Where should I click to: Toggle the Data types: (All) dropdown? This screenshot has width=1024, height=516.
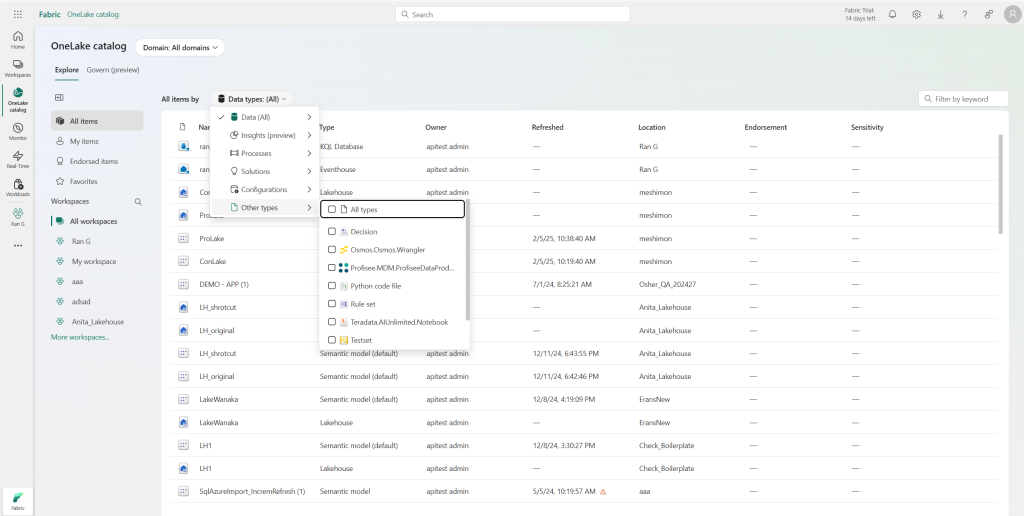point(251,99)
